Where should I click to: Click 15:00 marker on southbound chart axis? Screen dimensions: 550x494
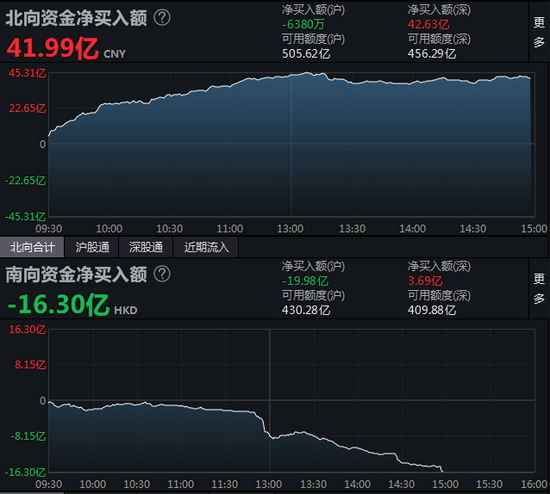(x=445, y=484)
